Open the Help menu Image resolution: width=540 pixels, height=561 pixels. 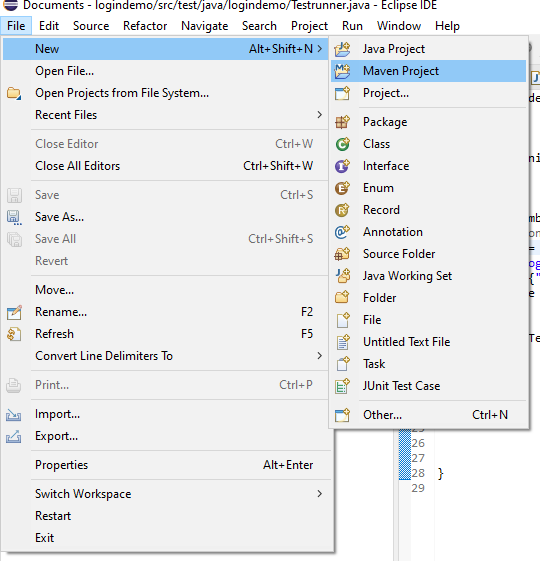(447, 26)
